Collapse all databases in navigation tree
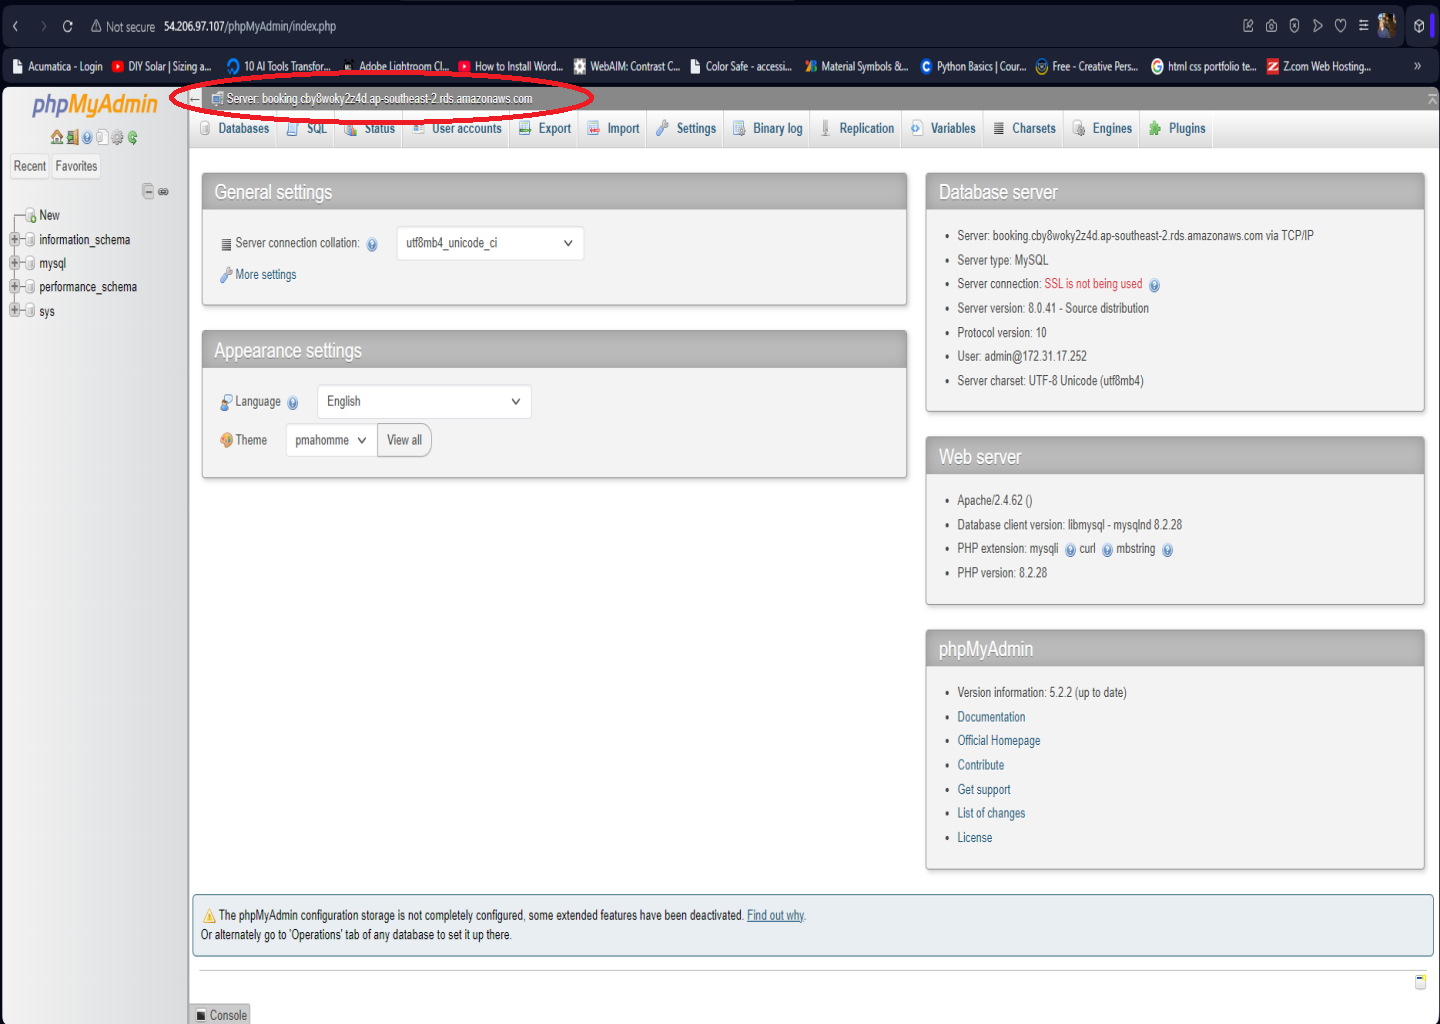This screenshot has width=1440, height=1024. pos(148,191)
